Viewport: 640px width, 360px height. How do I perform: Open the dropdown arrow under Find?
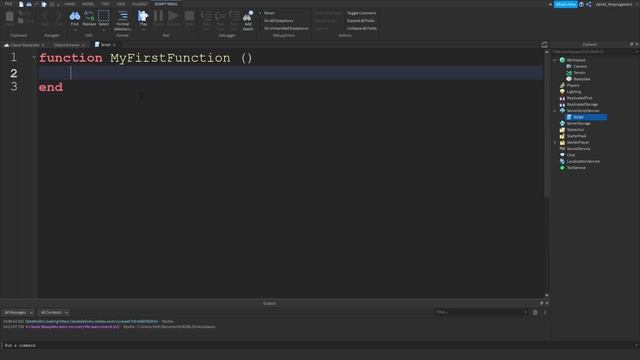click(x=75, y=30)
